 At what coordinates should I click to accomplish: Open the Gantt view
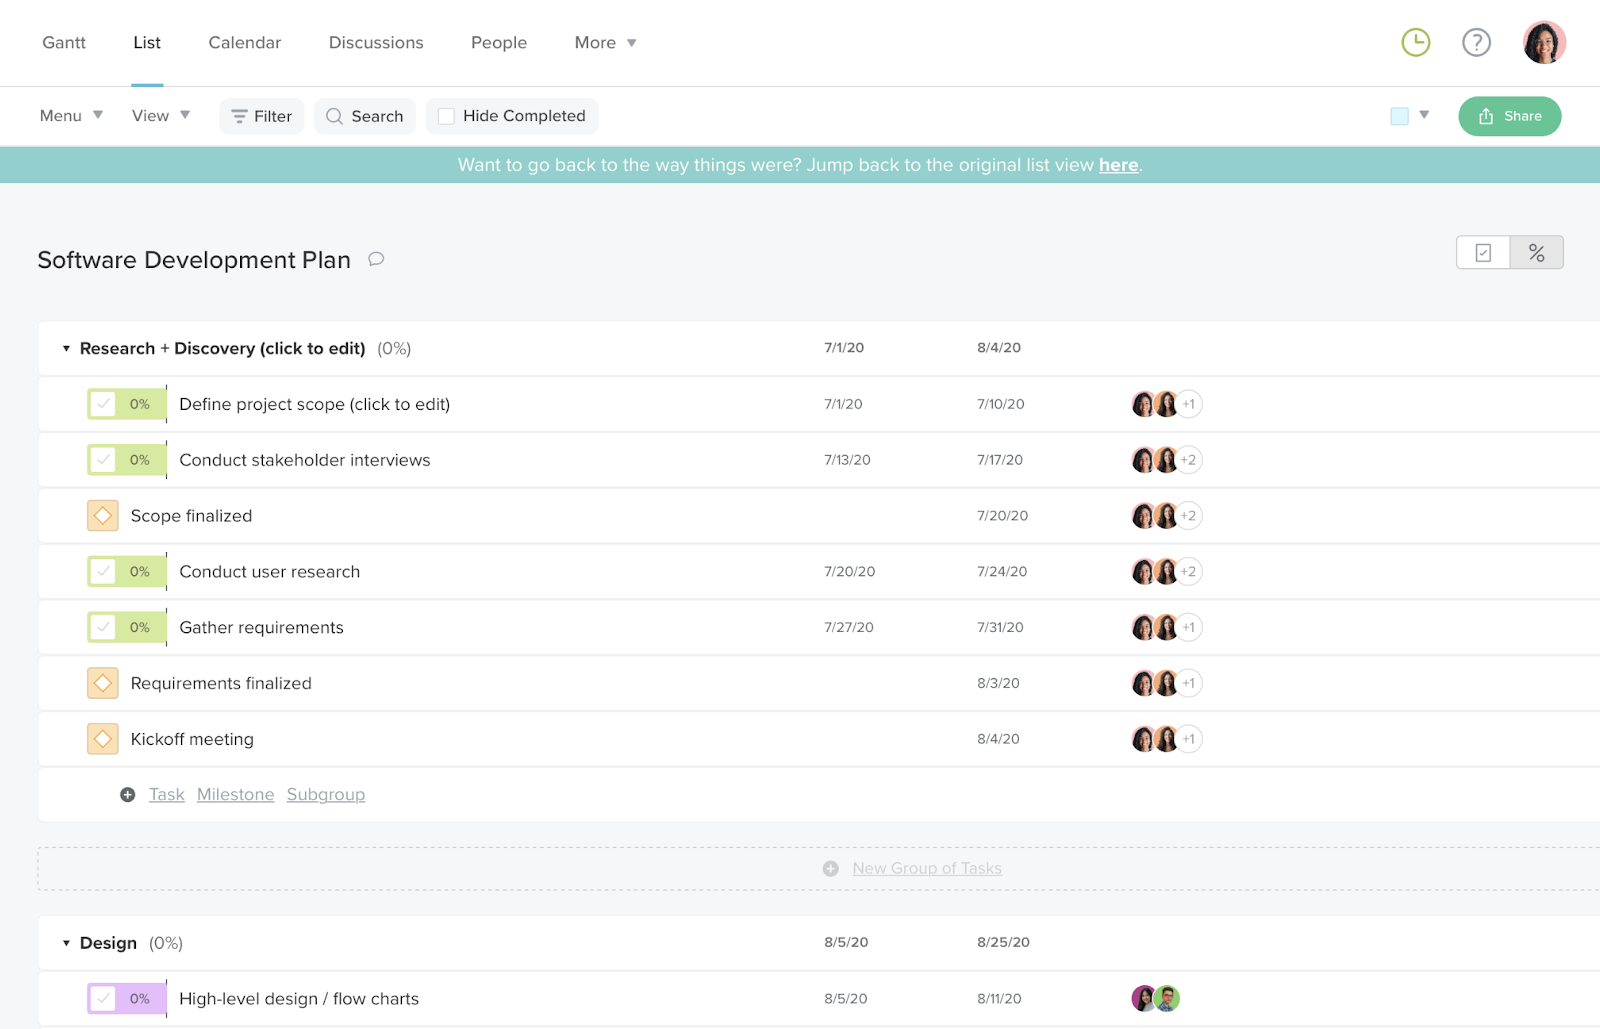[x=63, y=43]
